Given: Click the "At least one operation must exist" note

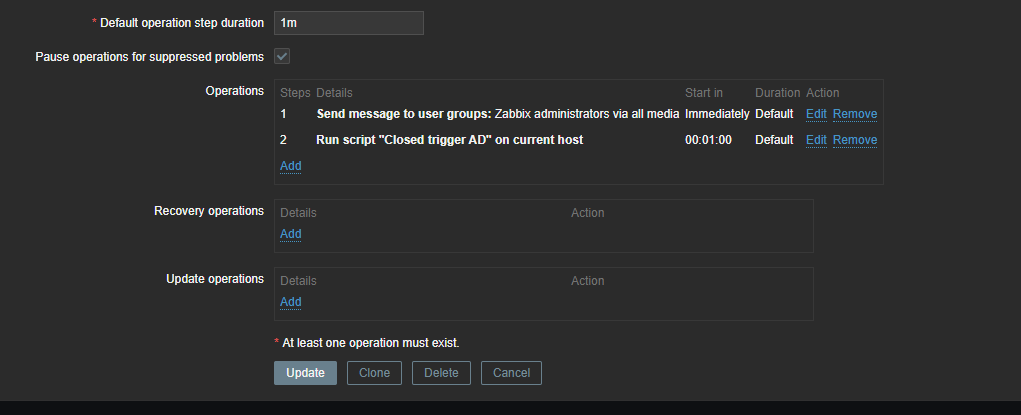Looking at the screenshot, I should click(370, 342).
